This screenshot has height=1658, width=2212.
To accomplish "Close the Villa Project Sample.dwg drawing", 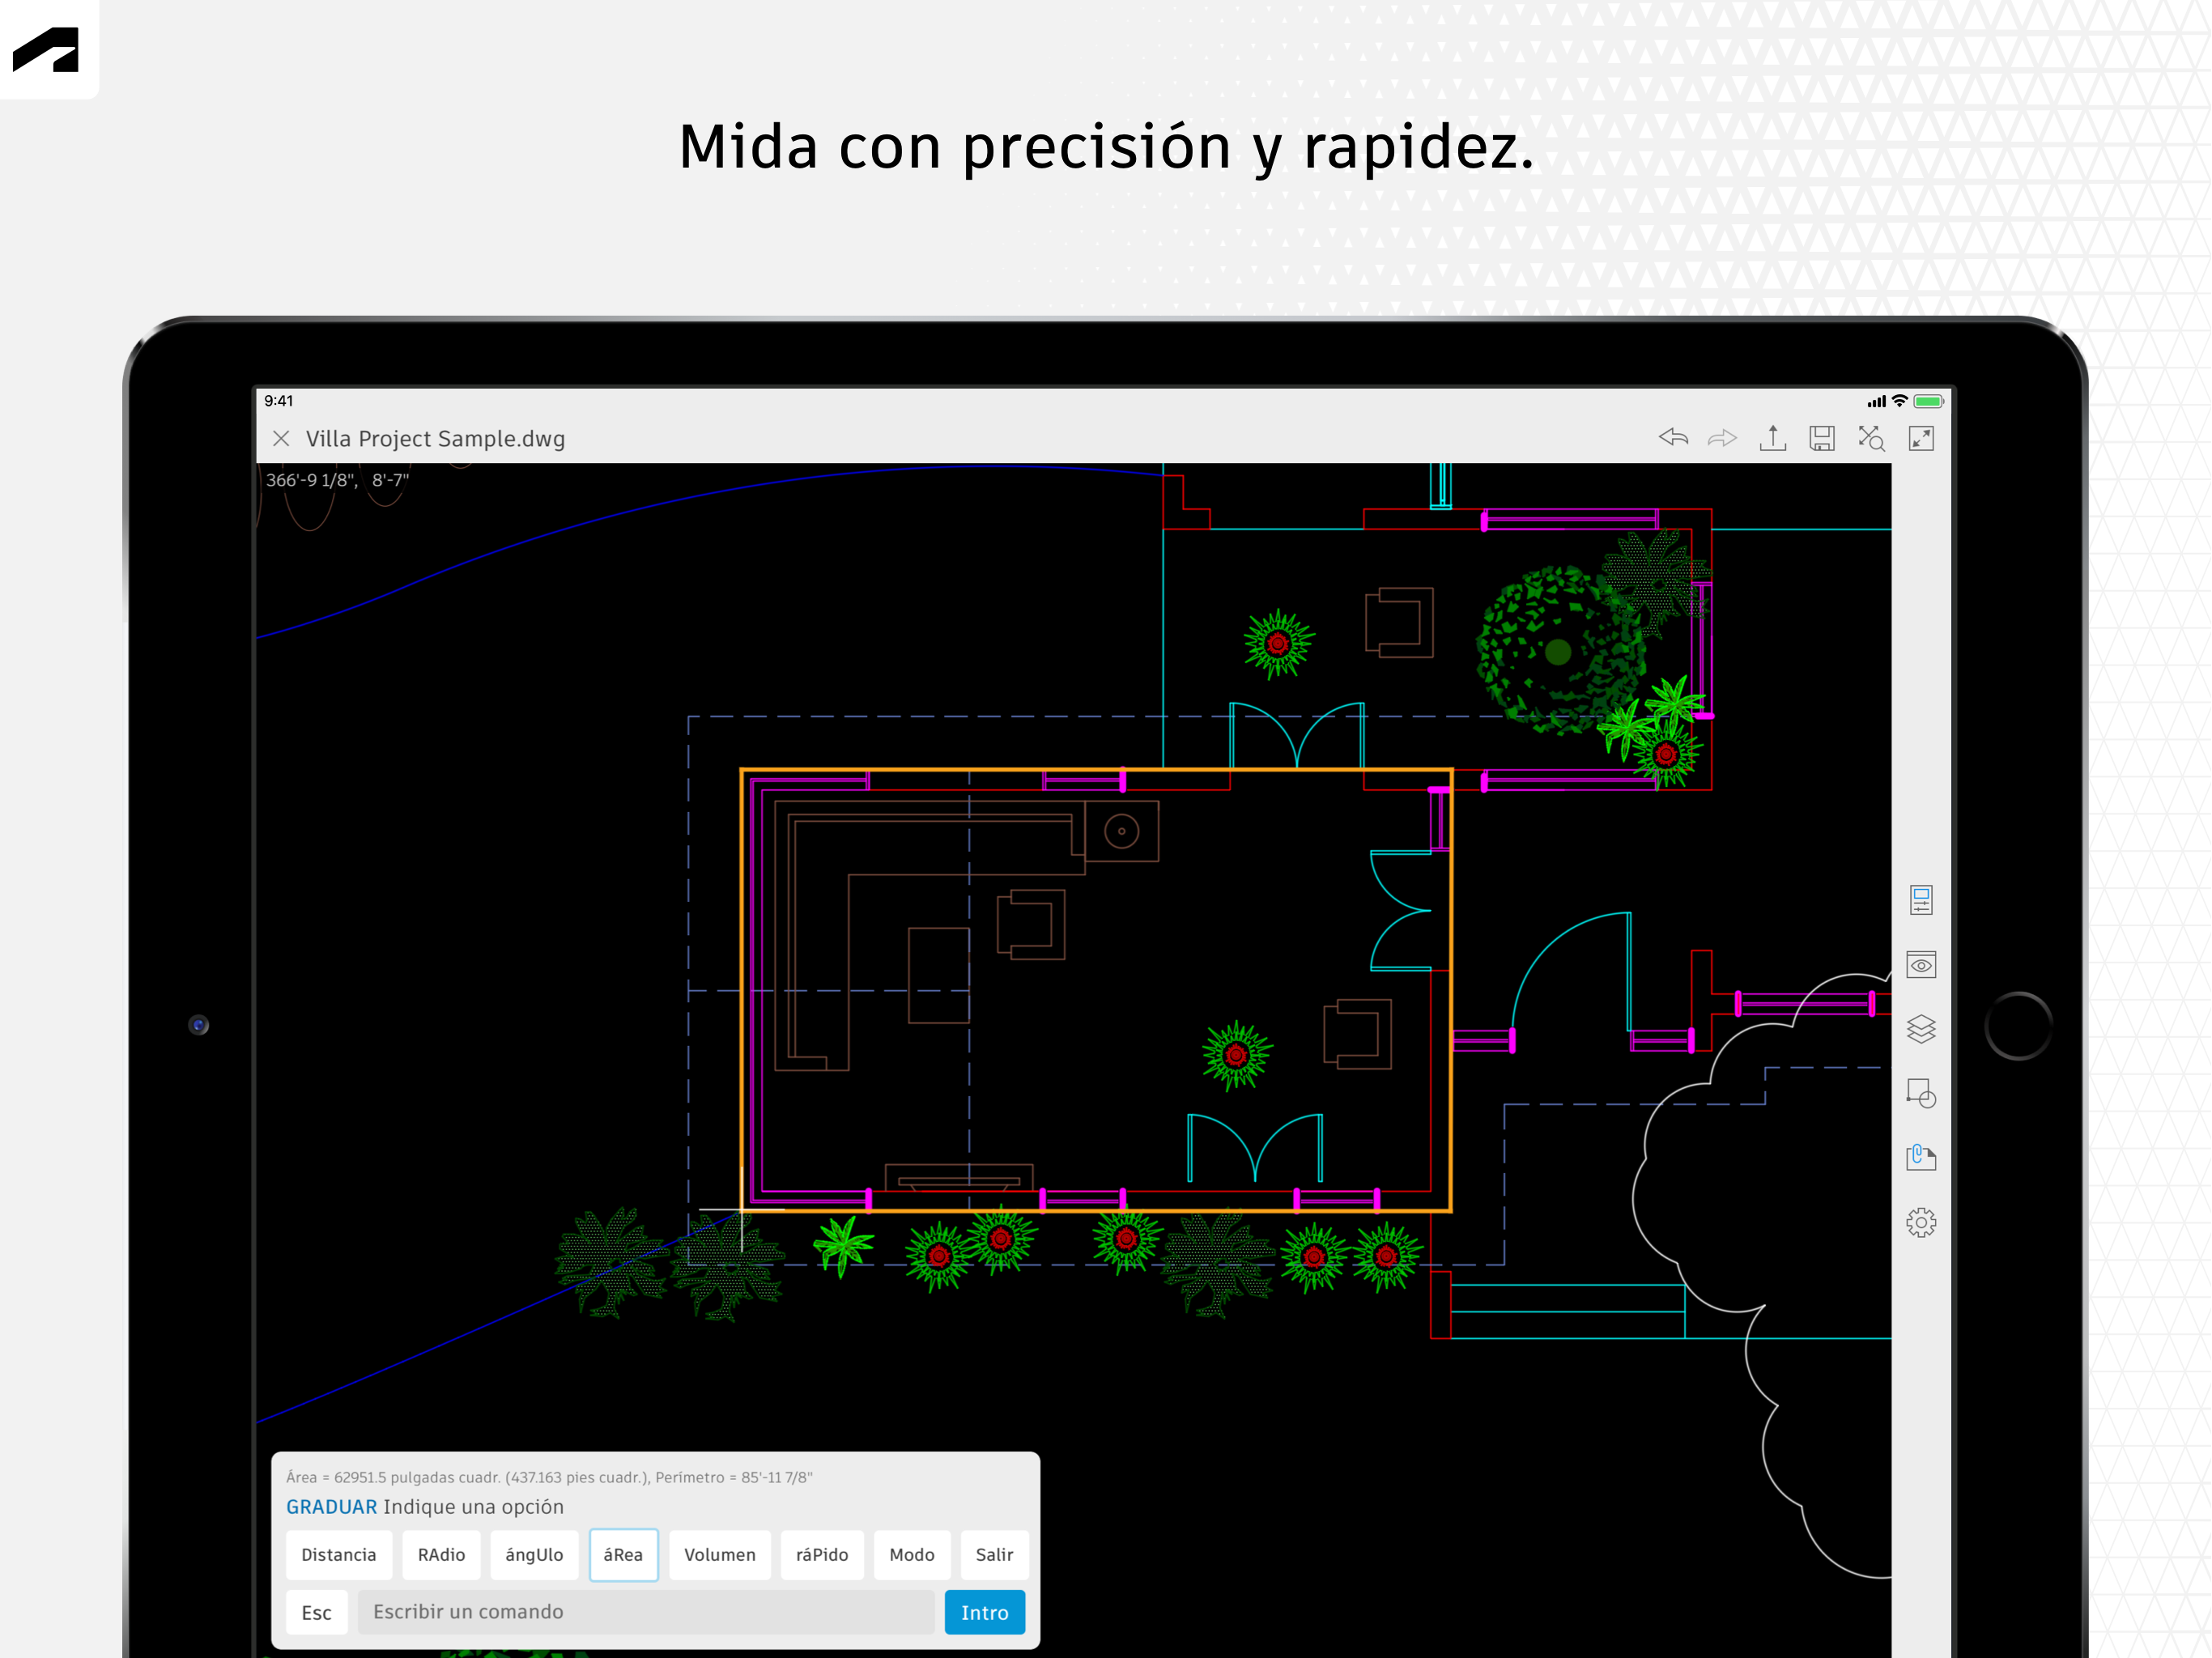I will (x=281, y=438).
